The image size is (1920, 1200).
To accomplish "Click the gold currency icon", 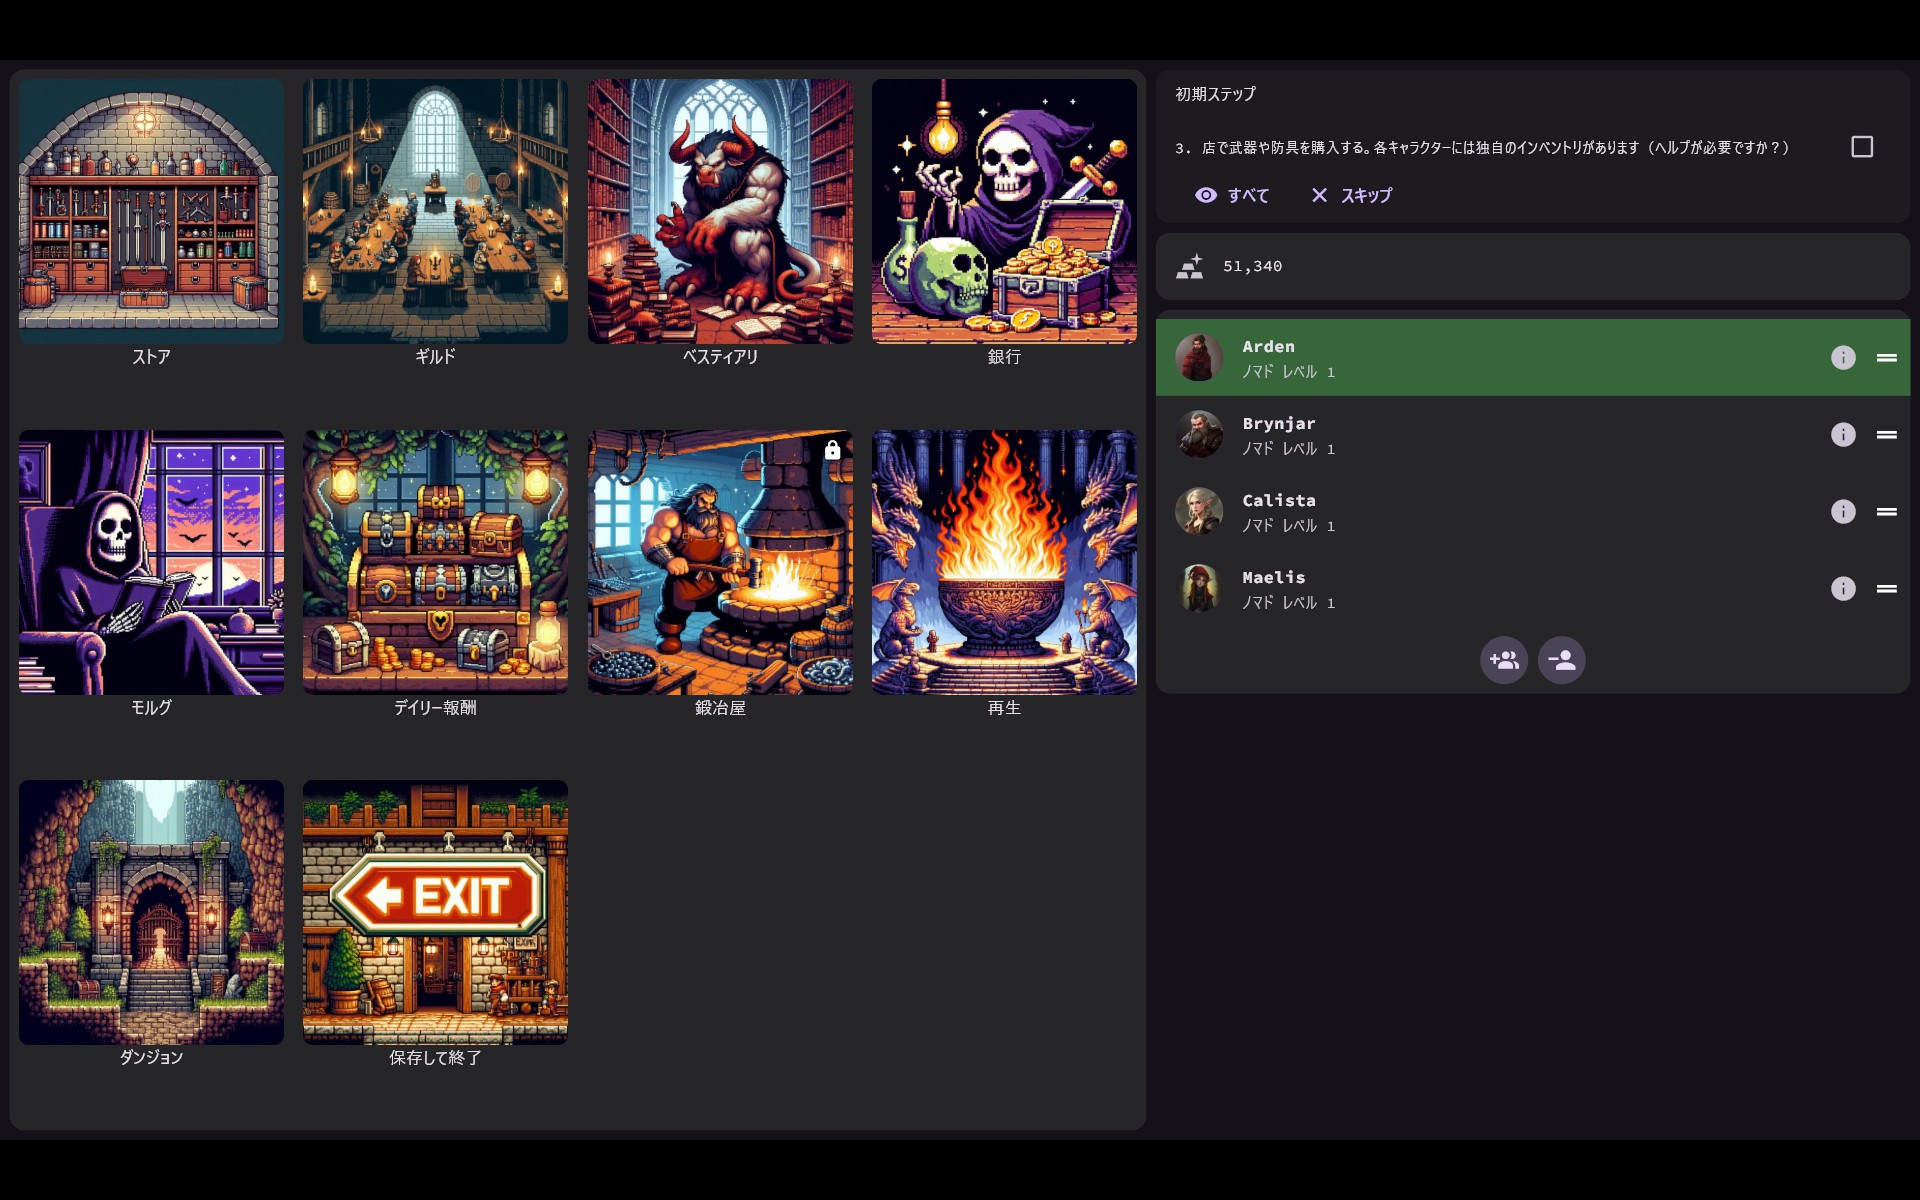I will pyautogui.click(x=1190, y=266).
